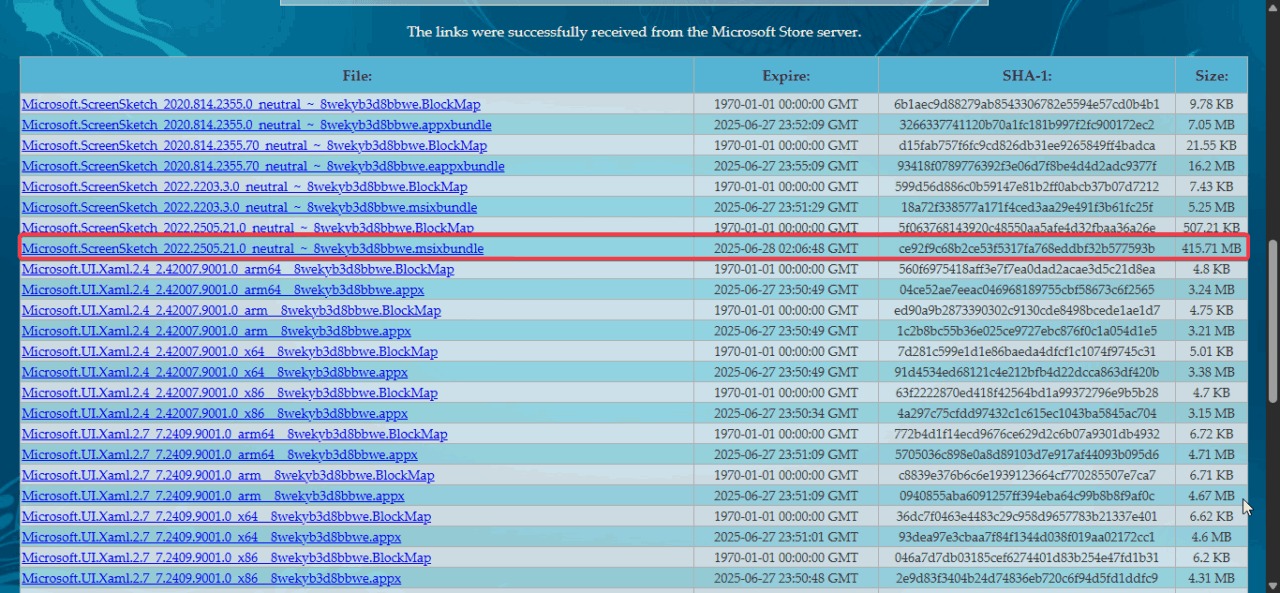Download UI.Xaml.2.7 arm appx package
Image resolution: width=1280 pixels, height=593 pixels.
point(213,496)
